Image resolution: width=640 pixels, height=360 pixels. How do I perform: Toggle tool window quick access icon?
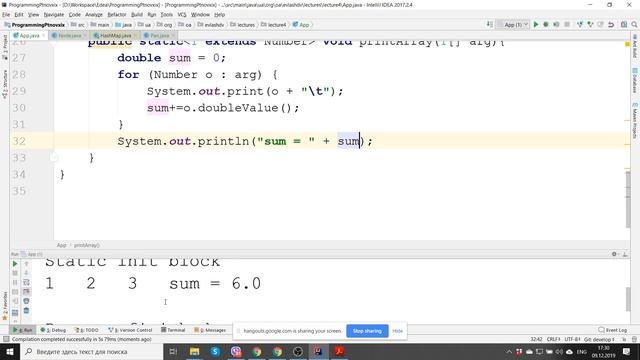click(x=6, y=339)
